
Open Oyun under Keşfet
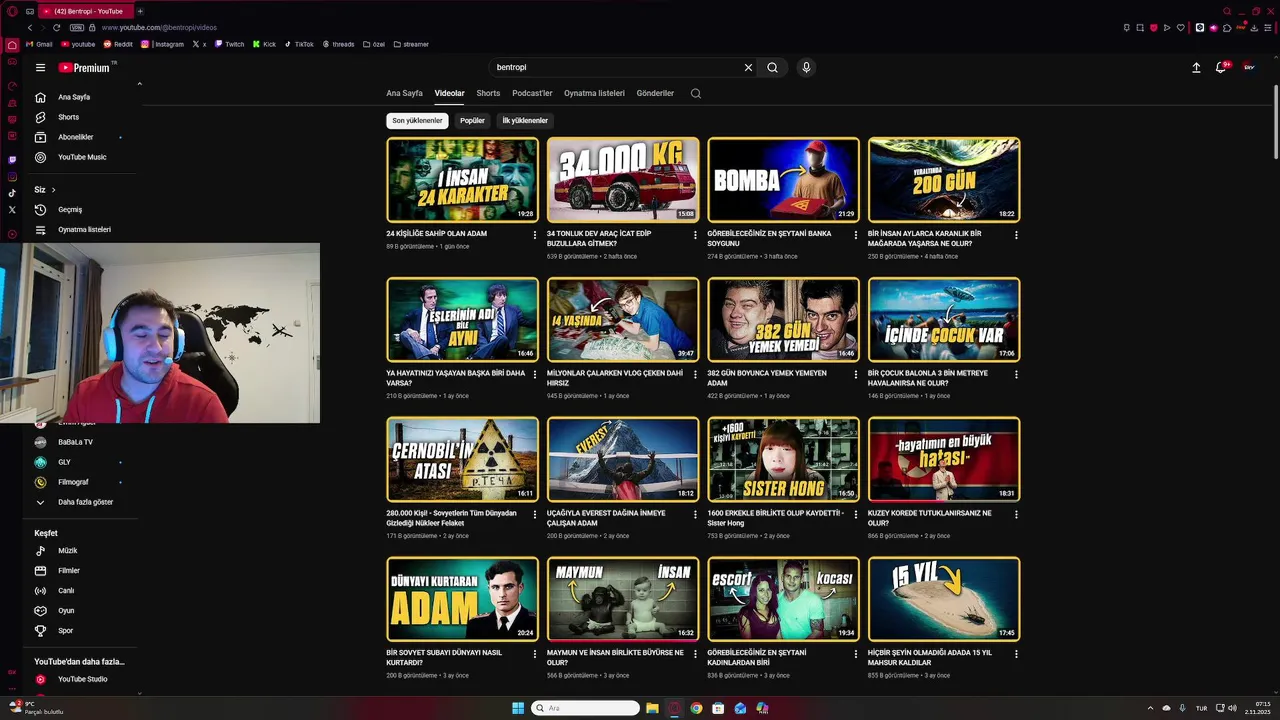click(x=66, y=611)
